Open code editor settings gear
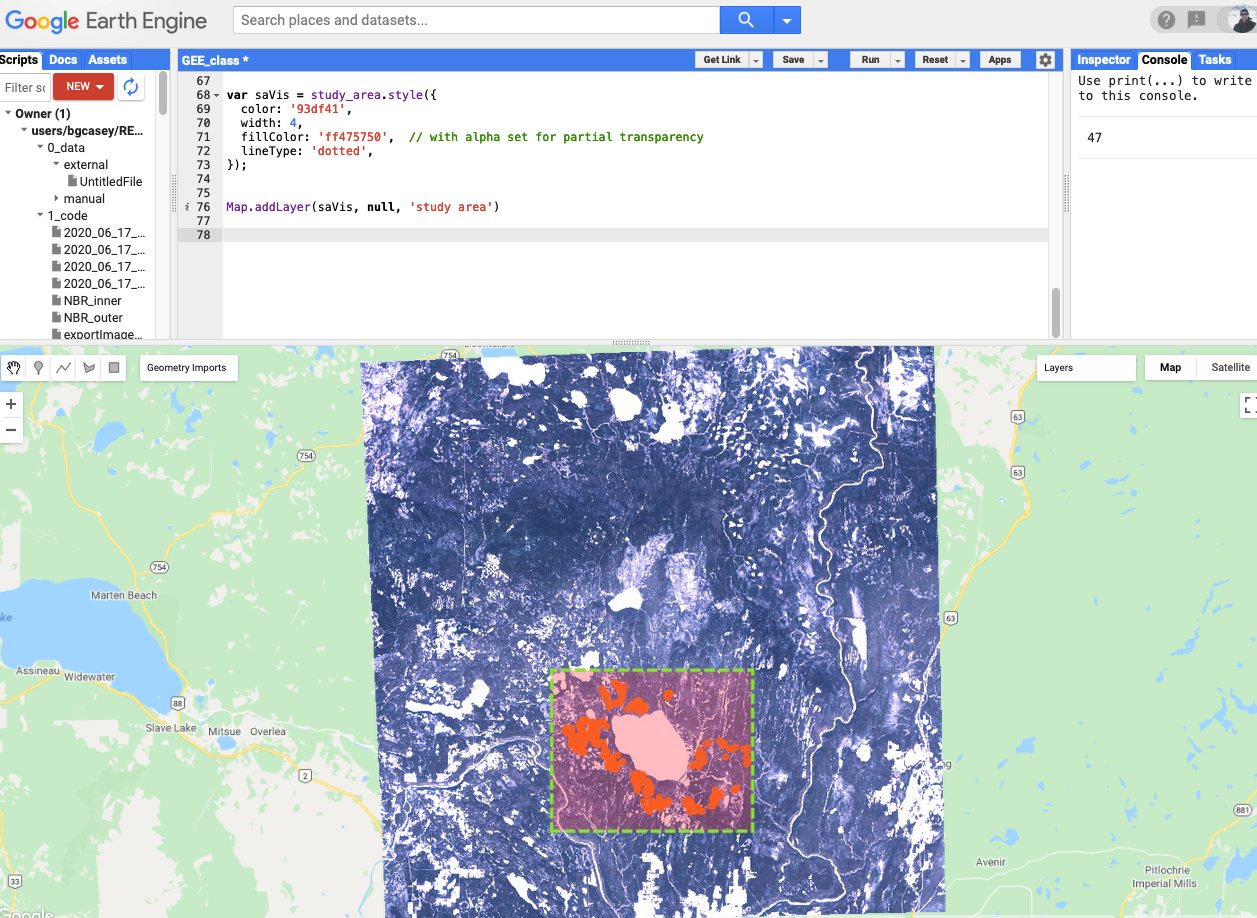 (1045, 60)
